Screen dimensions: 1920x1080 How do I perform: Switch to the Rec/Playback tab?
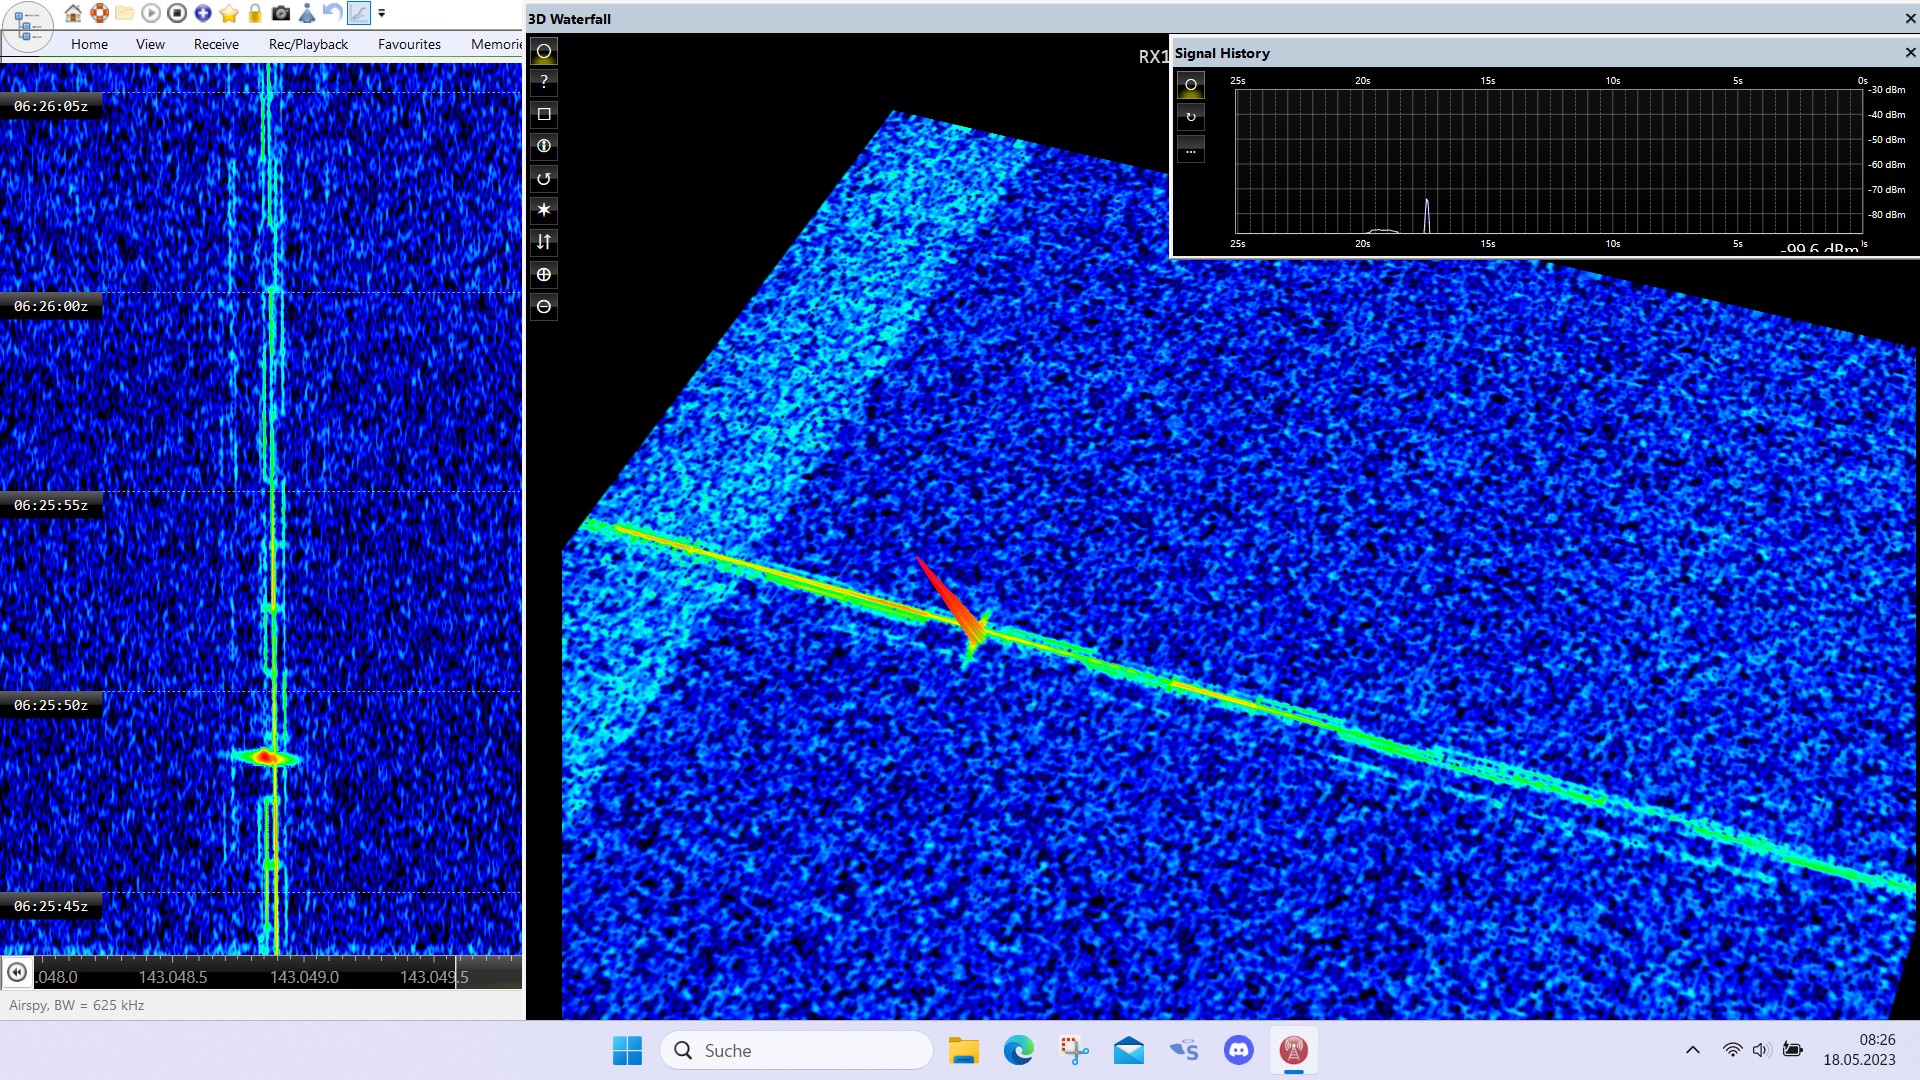pos(308,44)
